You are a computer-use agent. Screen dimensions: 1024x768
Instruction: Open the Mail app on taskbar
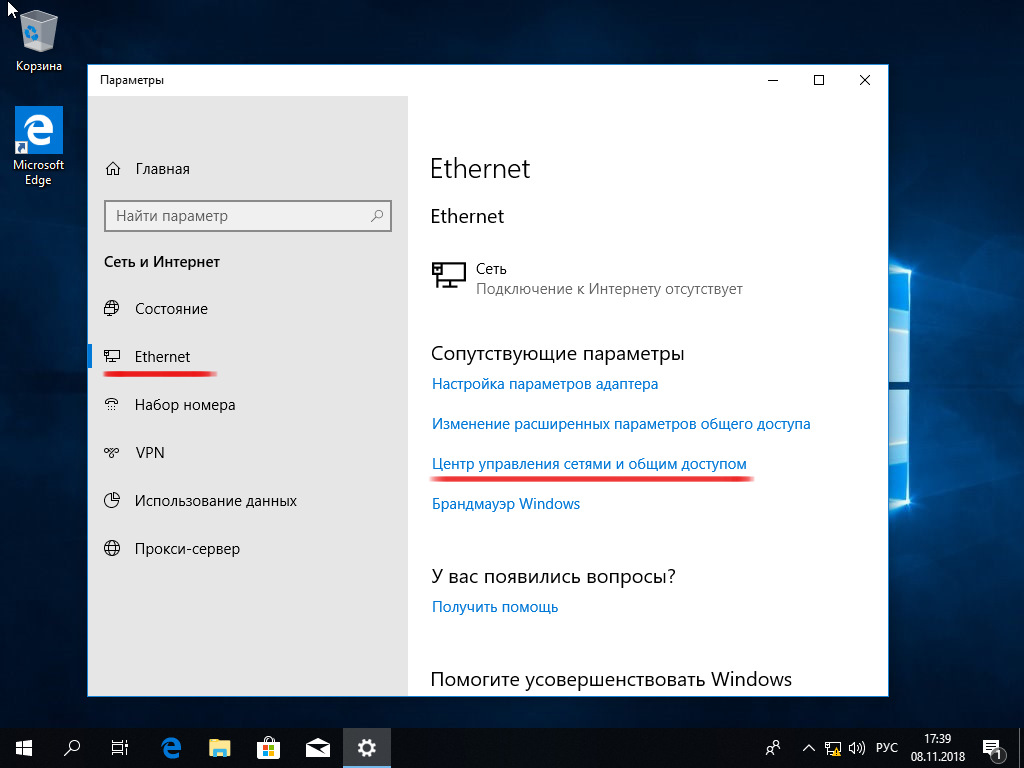click(317, 748)
